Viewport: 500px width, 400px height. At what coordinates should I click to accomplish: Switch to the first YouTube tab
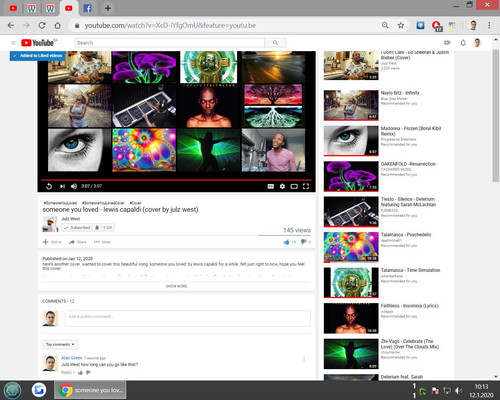click(13, 8)
